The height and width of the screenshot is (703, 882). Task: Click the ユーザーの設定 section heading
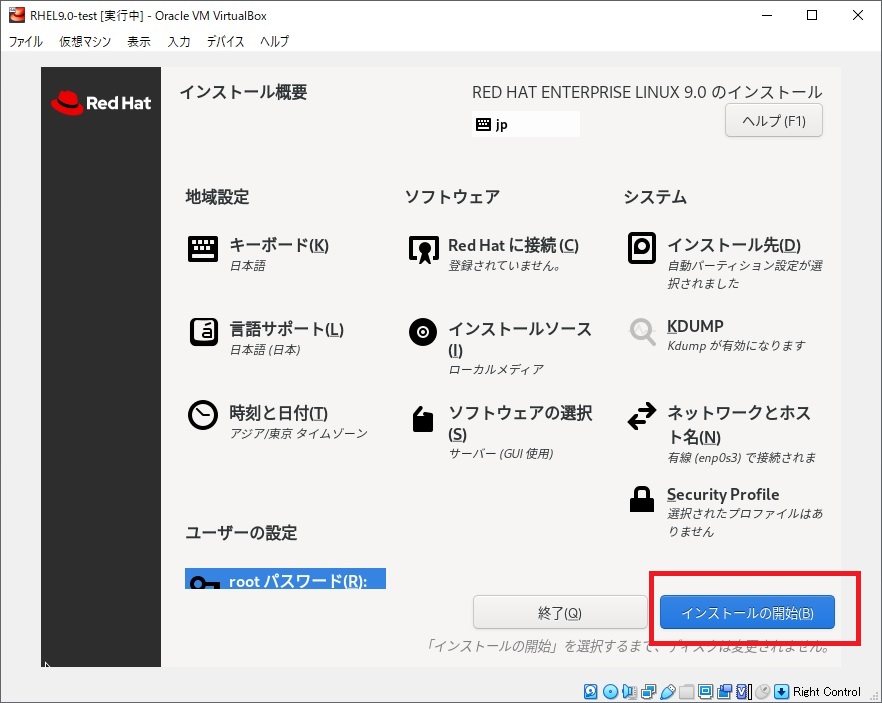point(241,533)
